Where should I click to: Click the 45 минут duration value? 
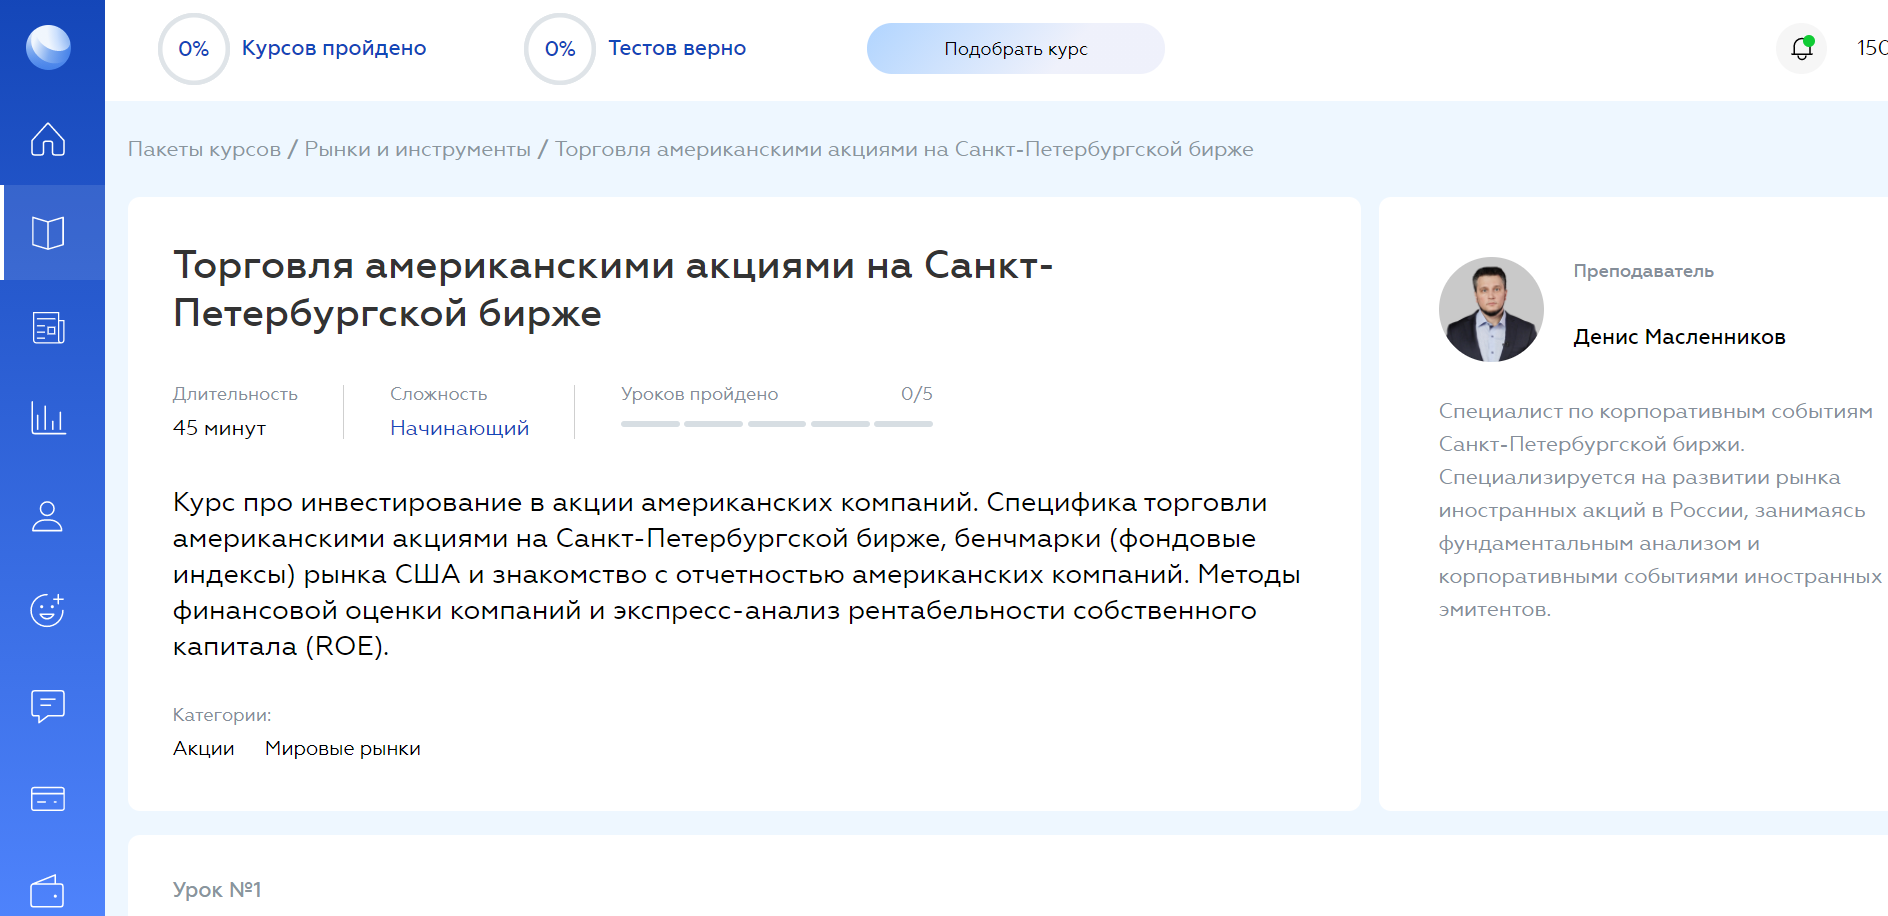(x=220, y=428)
